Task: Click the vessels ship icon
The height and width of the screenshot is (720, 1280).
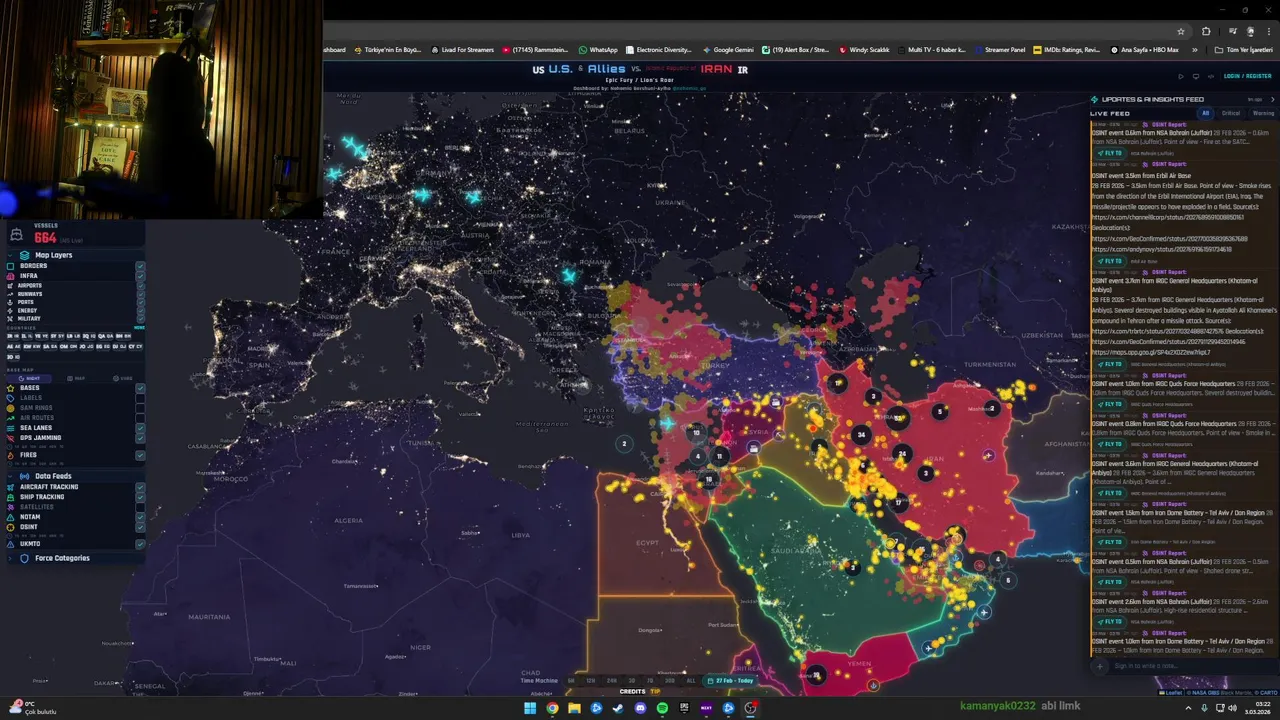Action: (16, 235)
